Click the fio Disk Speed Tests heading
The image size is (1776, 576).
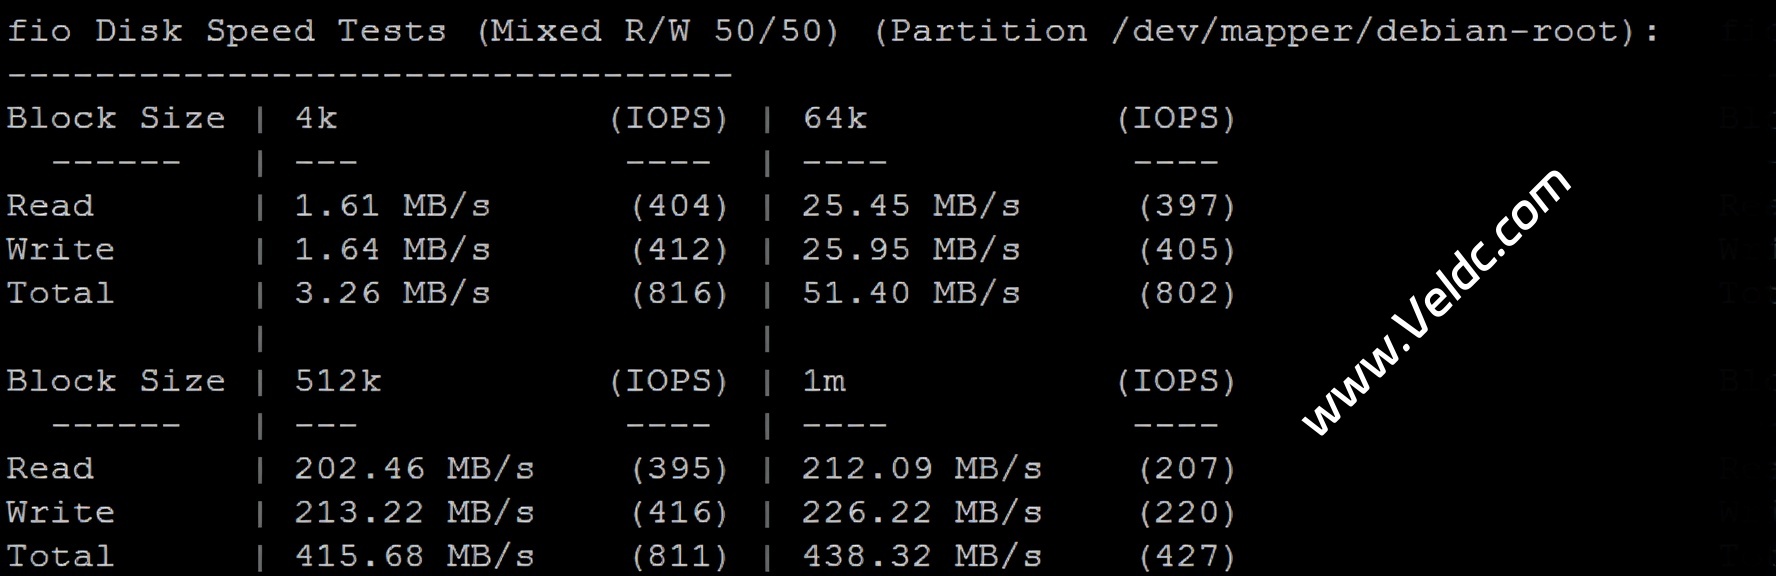point(226,31)
